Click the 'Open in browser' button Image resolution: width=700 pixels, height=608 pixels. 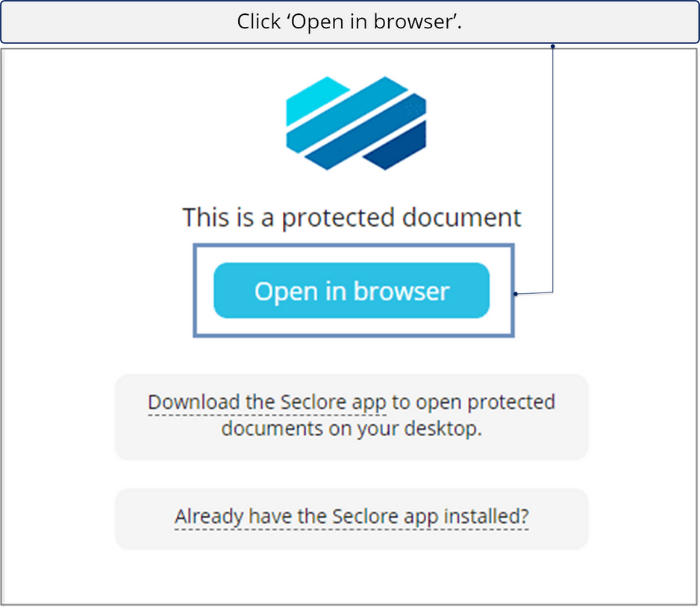click(x=352, y=291)
